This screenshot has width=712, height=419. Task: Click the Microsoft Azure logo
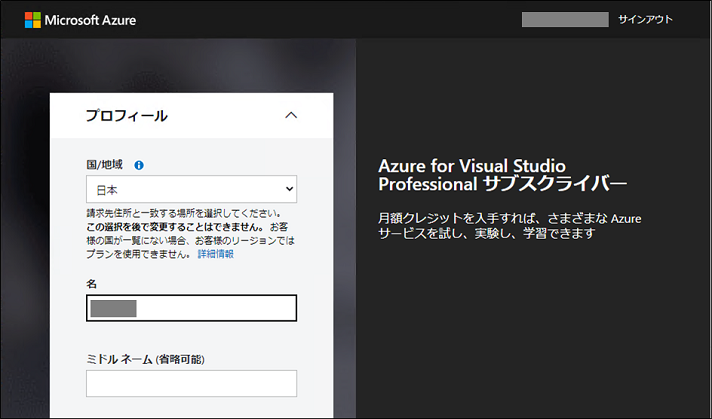tap(80, 20)
